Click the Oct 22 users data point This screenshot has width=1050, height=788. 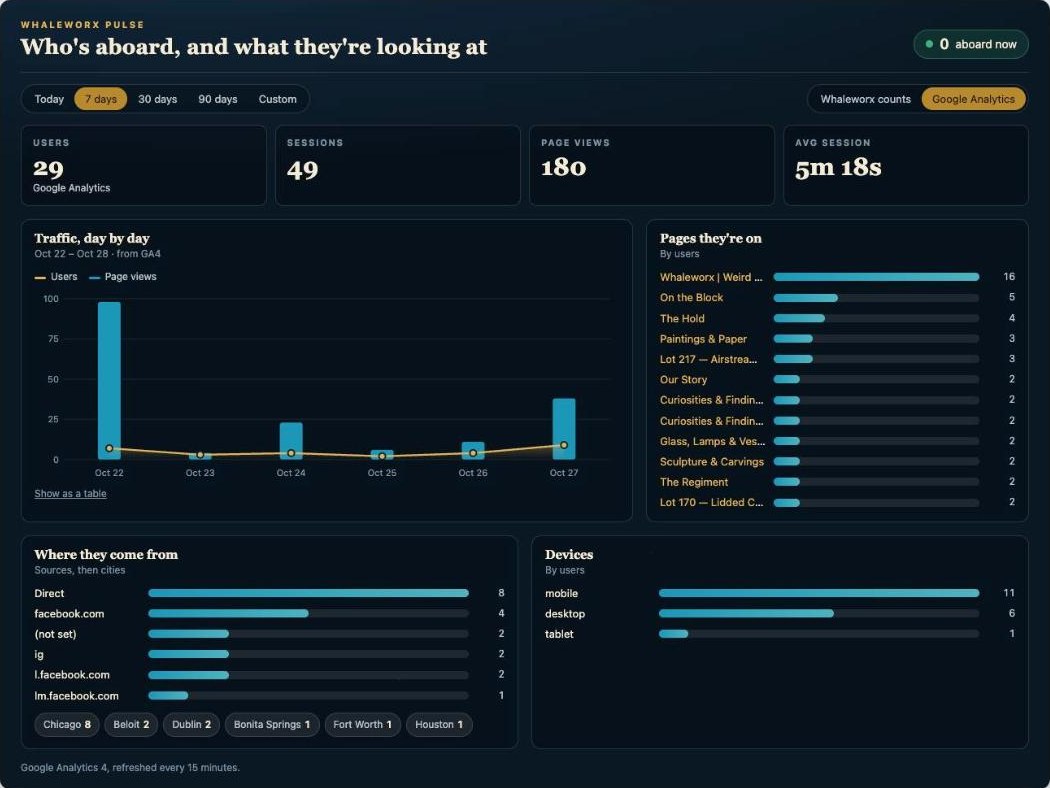109,449
